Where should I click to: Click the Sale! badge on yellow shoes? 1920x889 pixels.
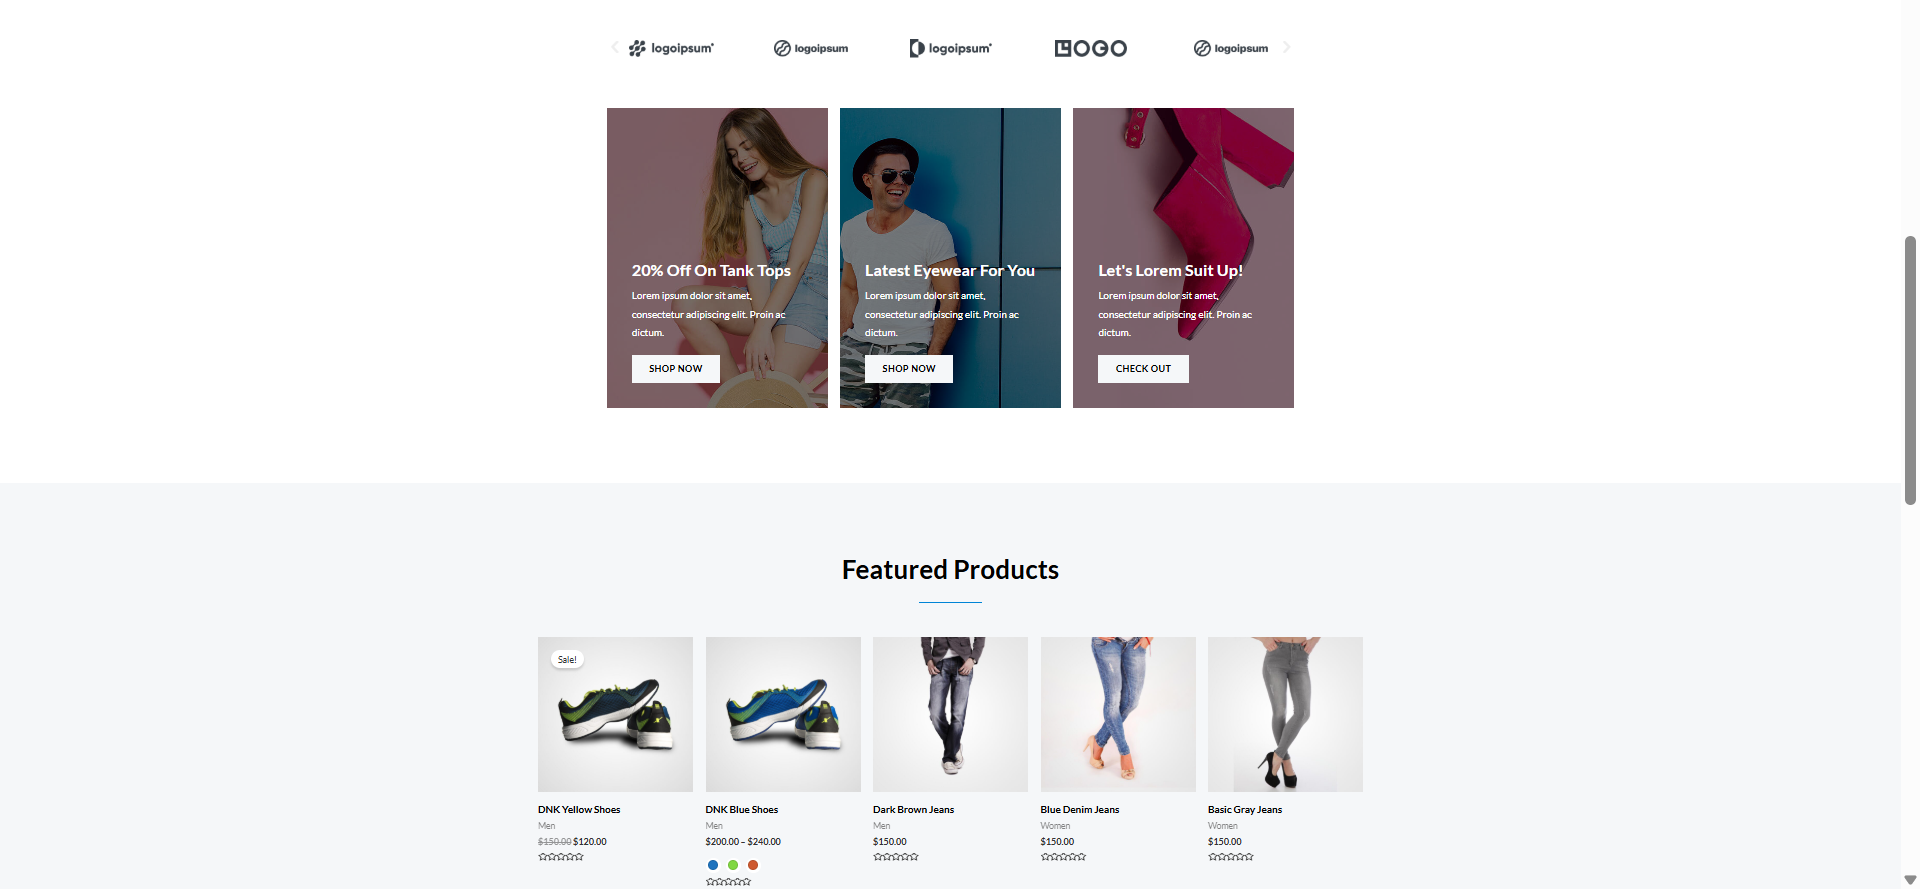567,659
